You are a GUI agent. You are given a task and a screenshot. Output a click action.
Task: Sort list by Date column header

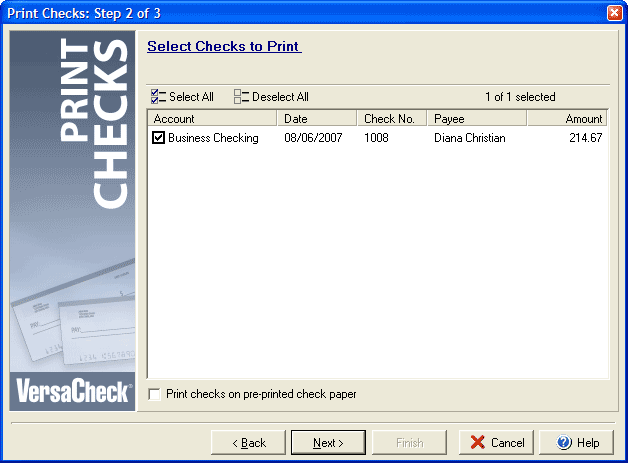tap(316, 119)
